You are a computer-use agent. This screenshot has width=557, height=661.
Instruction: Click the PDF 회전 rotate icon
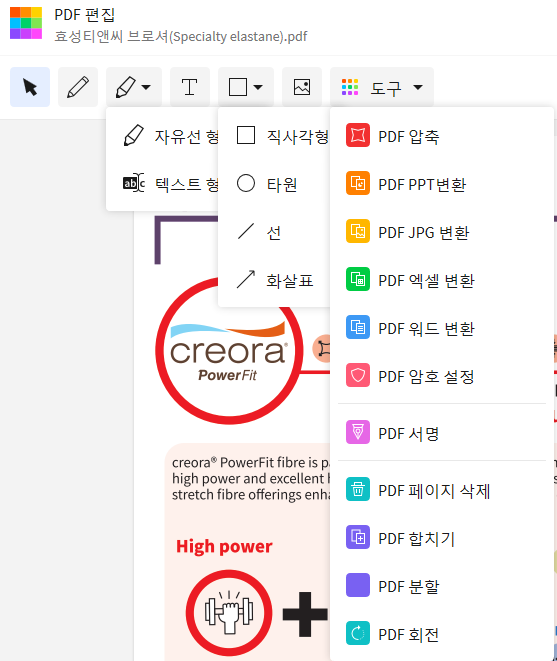[358, 633]
